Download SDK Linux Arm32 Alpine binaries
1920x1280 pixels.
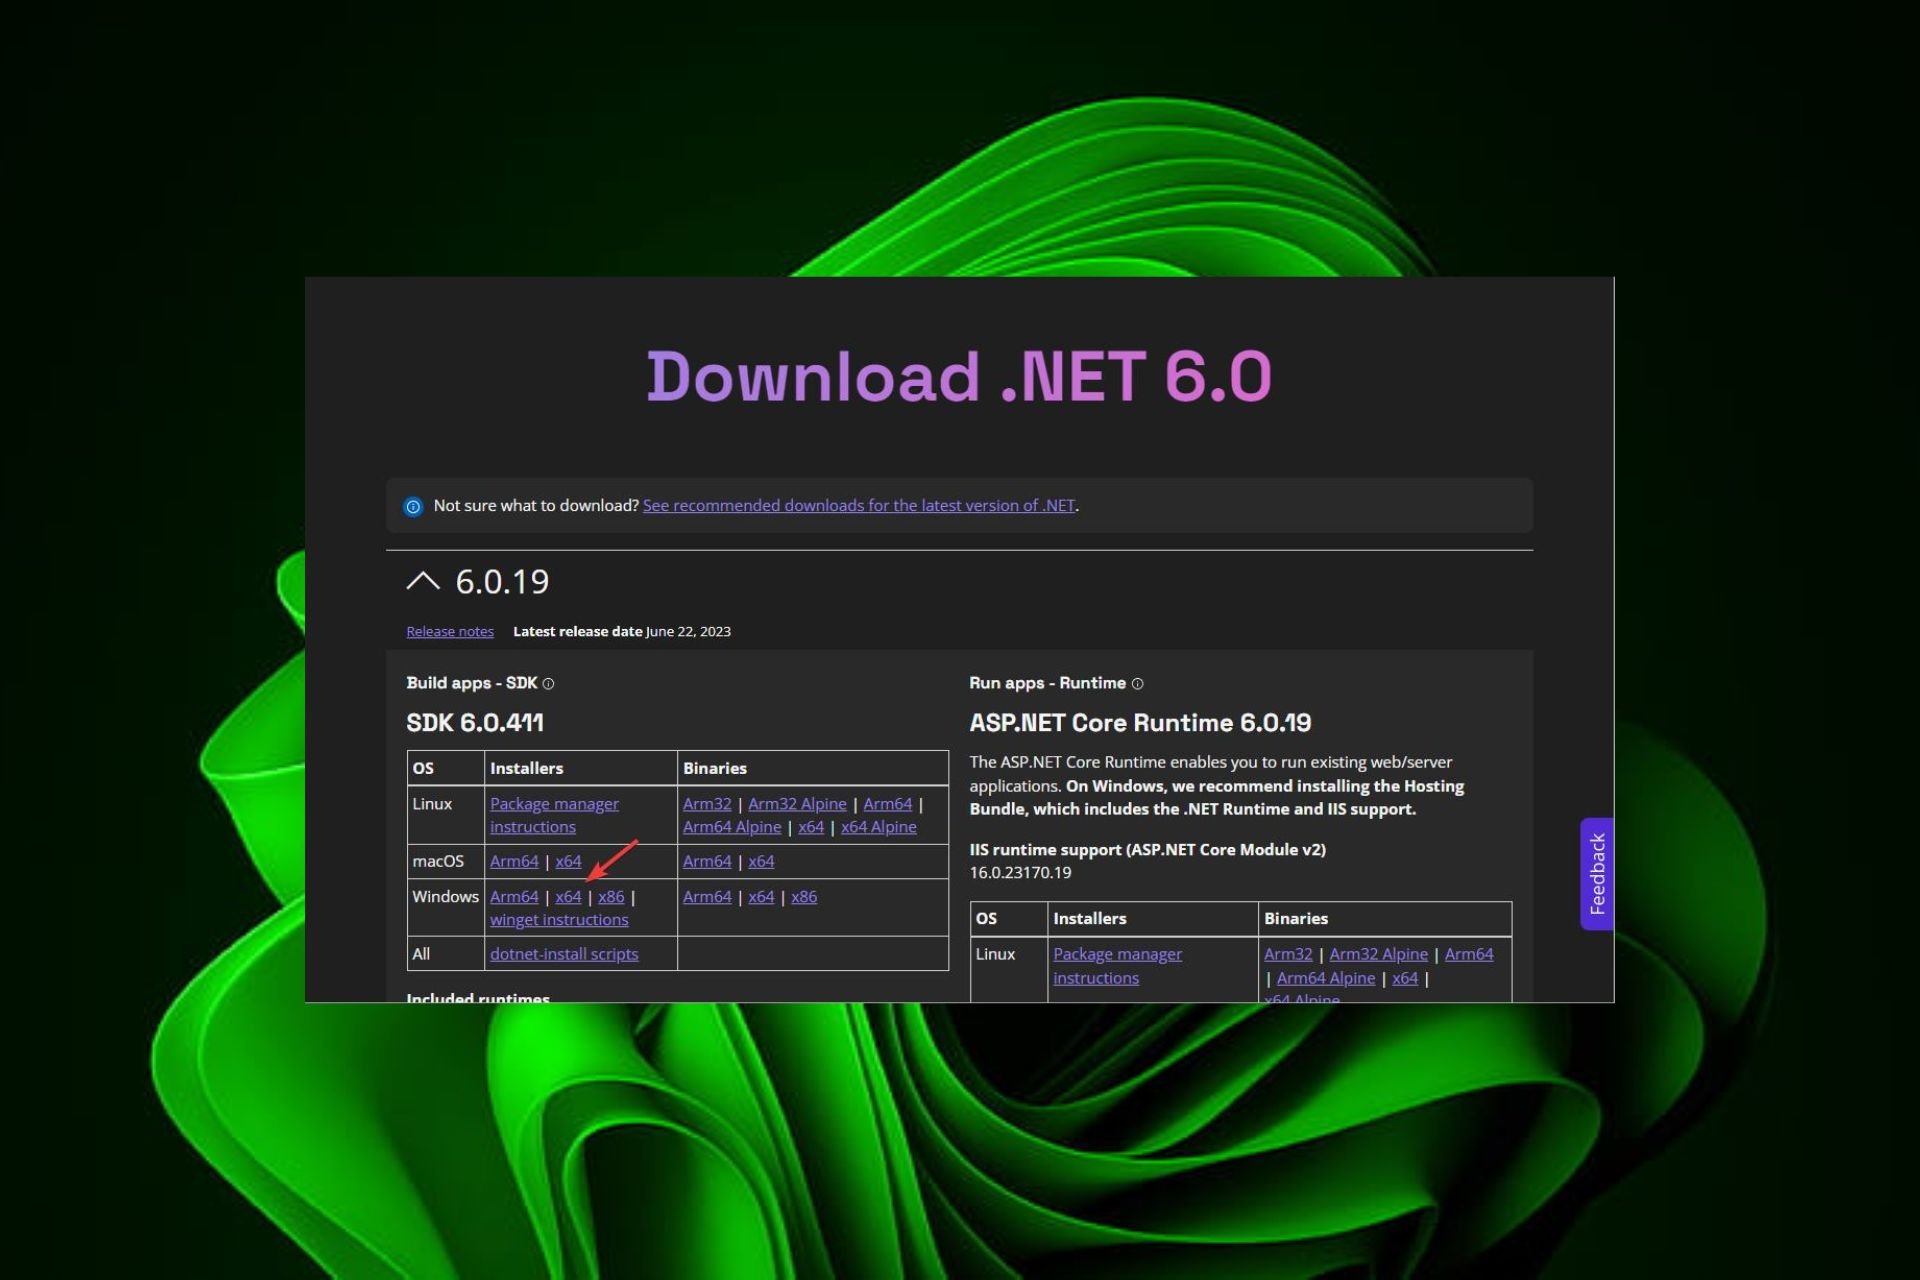pos(797,804)
